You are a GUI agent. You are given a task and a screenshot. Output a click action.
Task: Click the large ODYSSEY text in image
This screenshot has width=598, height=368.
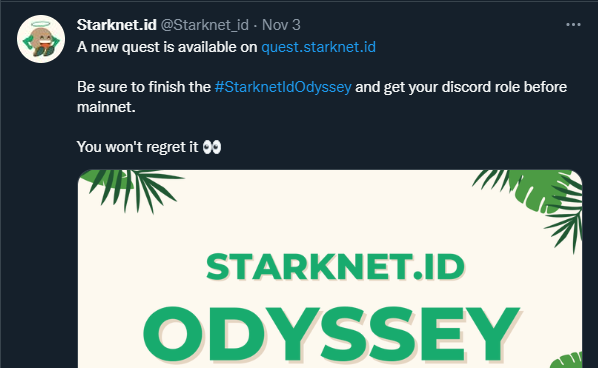(331, 334)
